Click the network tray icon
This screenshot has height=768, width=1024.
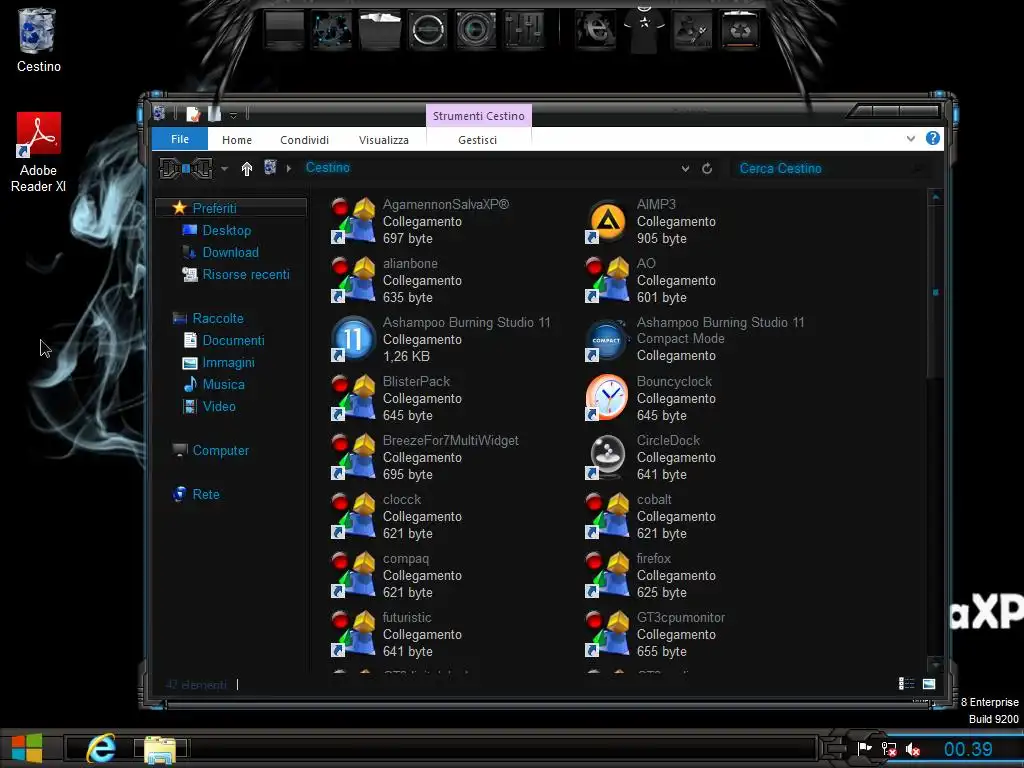coord(889,749)
